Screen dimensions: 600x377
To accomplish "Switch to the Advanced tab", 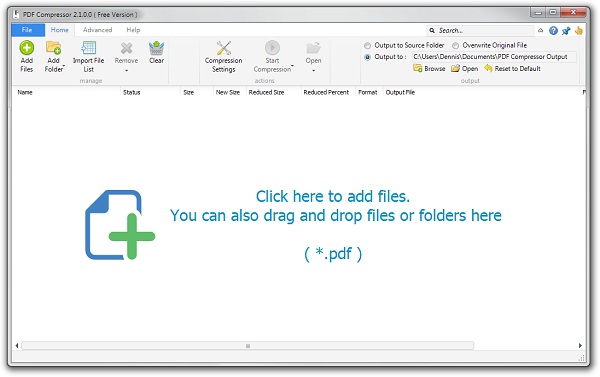I will [97, 30].
